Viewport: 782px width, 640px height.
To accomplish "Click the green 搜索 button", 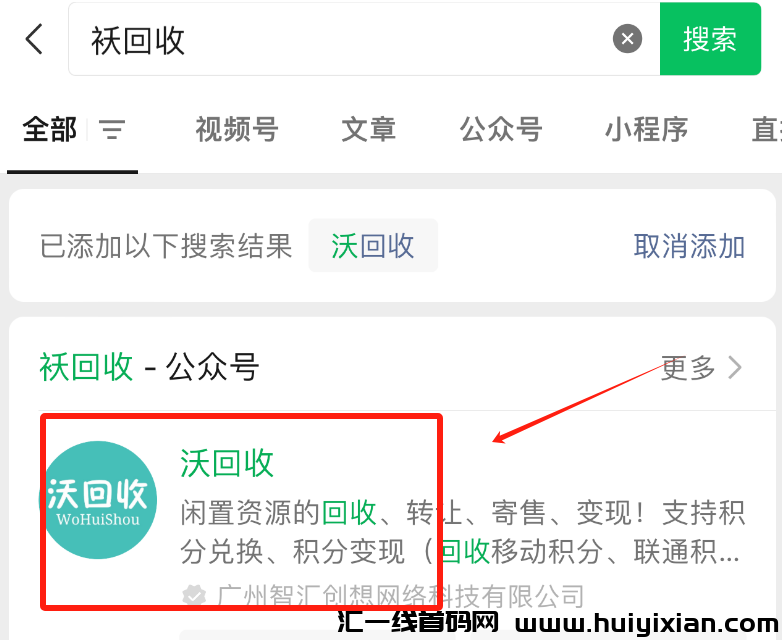I will 710,39.
